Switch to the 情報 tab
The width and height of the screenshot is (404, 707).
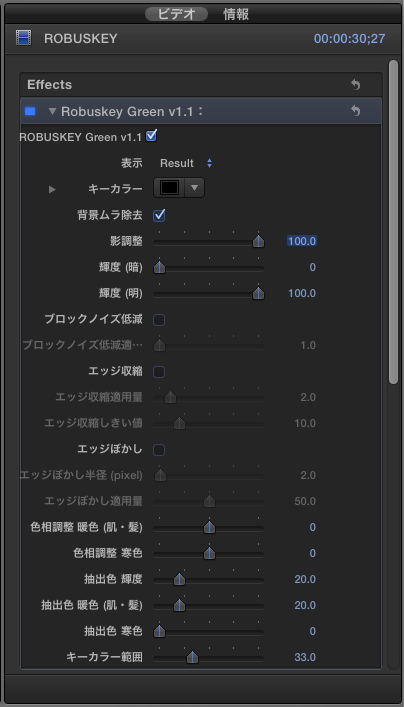click(x=236, y=14)
